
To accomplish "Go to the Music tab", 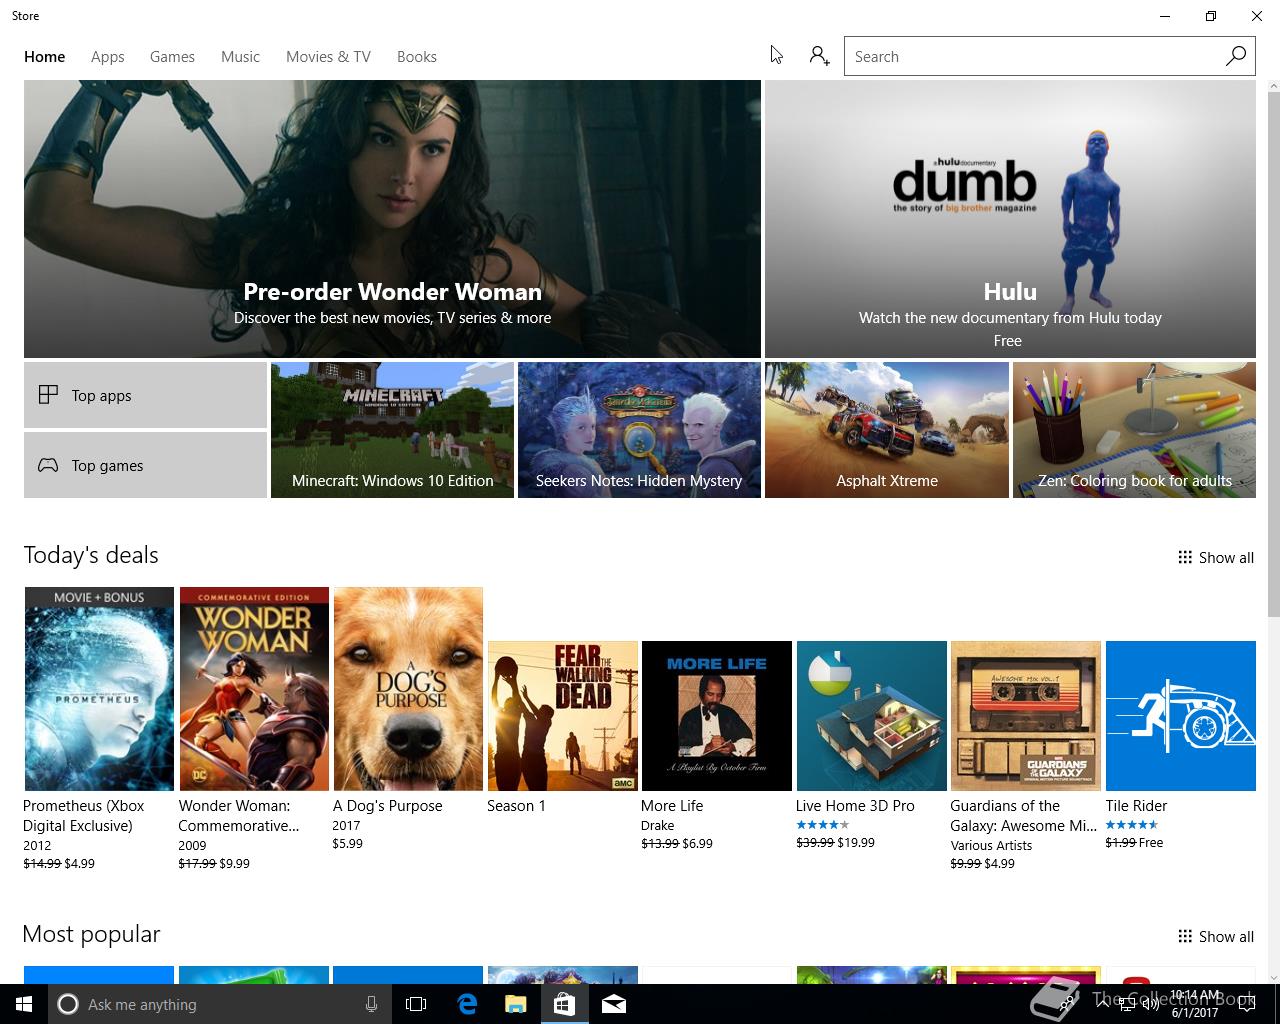I will point(240,57).
